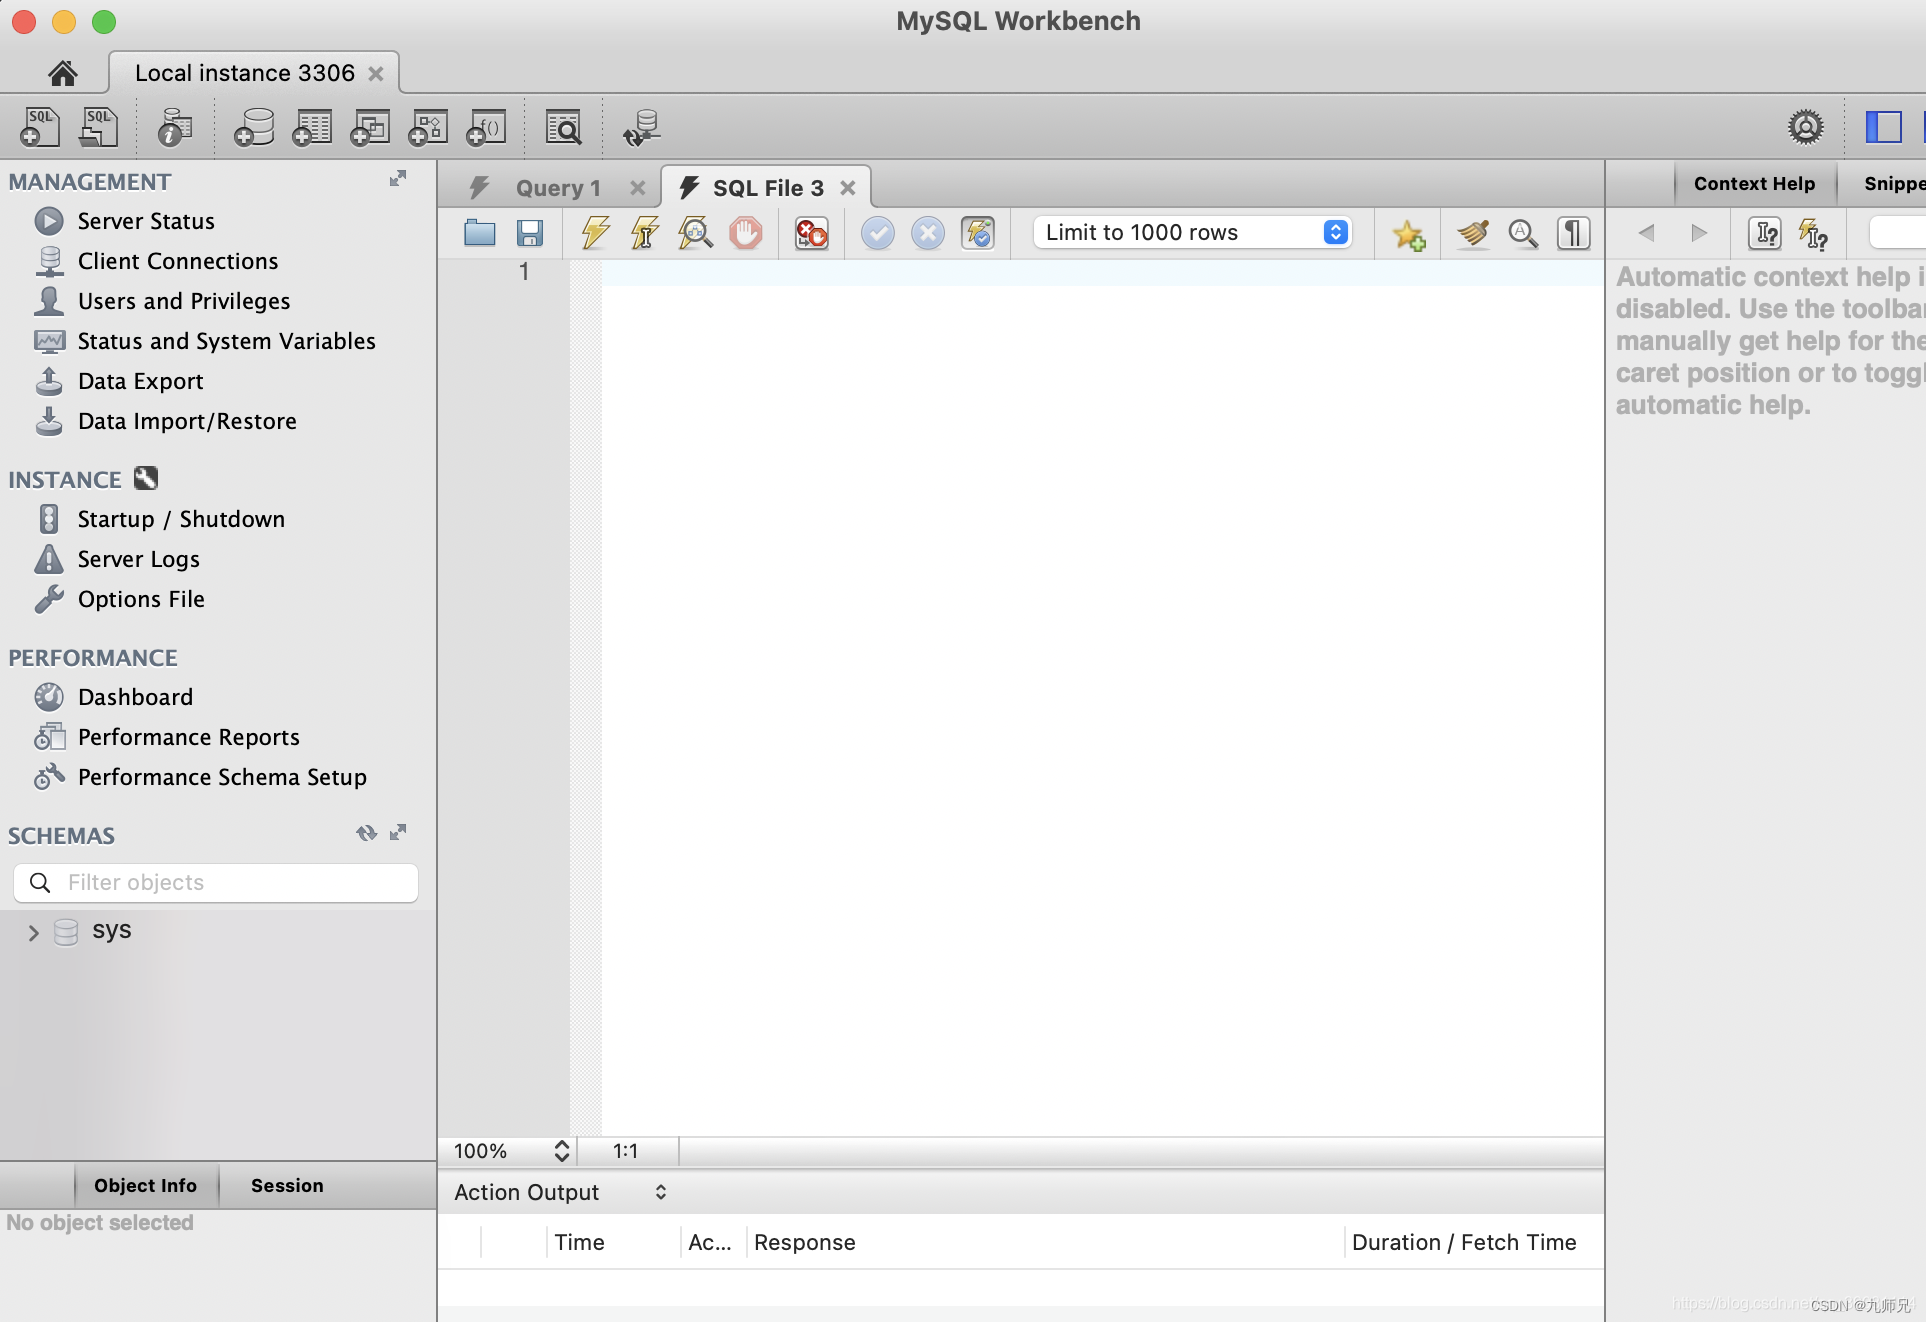The height and width of the screenshot is (1322, 1926).
Task: Reconnect to DBMS toolbar icon
Action: tap(641, 128)
